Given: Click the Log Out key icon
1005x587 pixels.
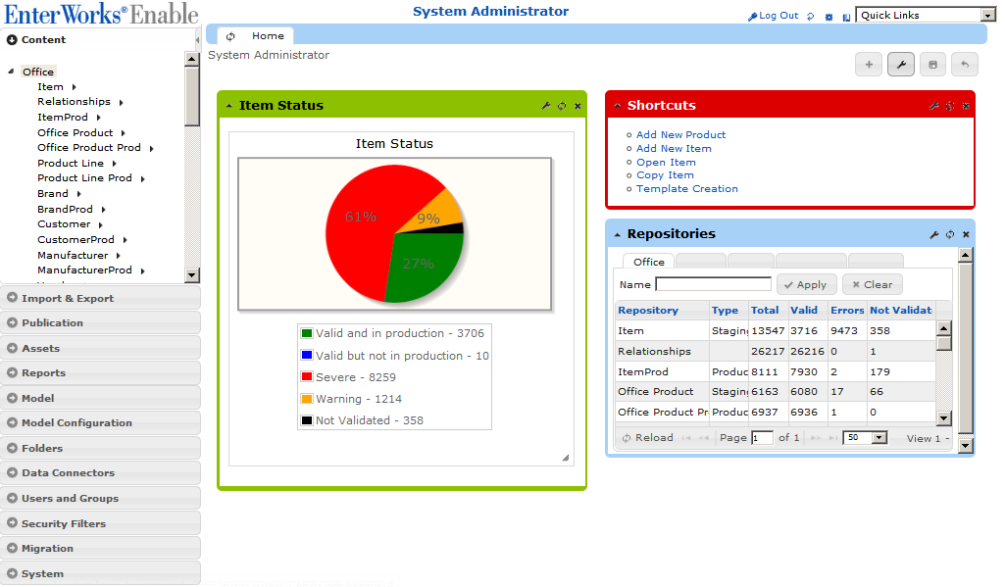Looking at the screenshot, I should [x=751, y=15].
